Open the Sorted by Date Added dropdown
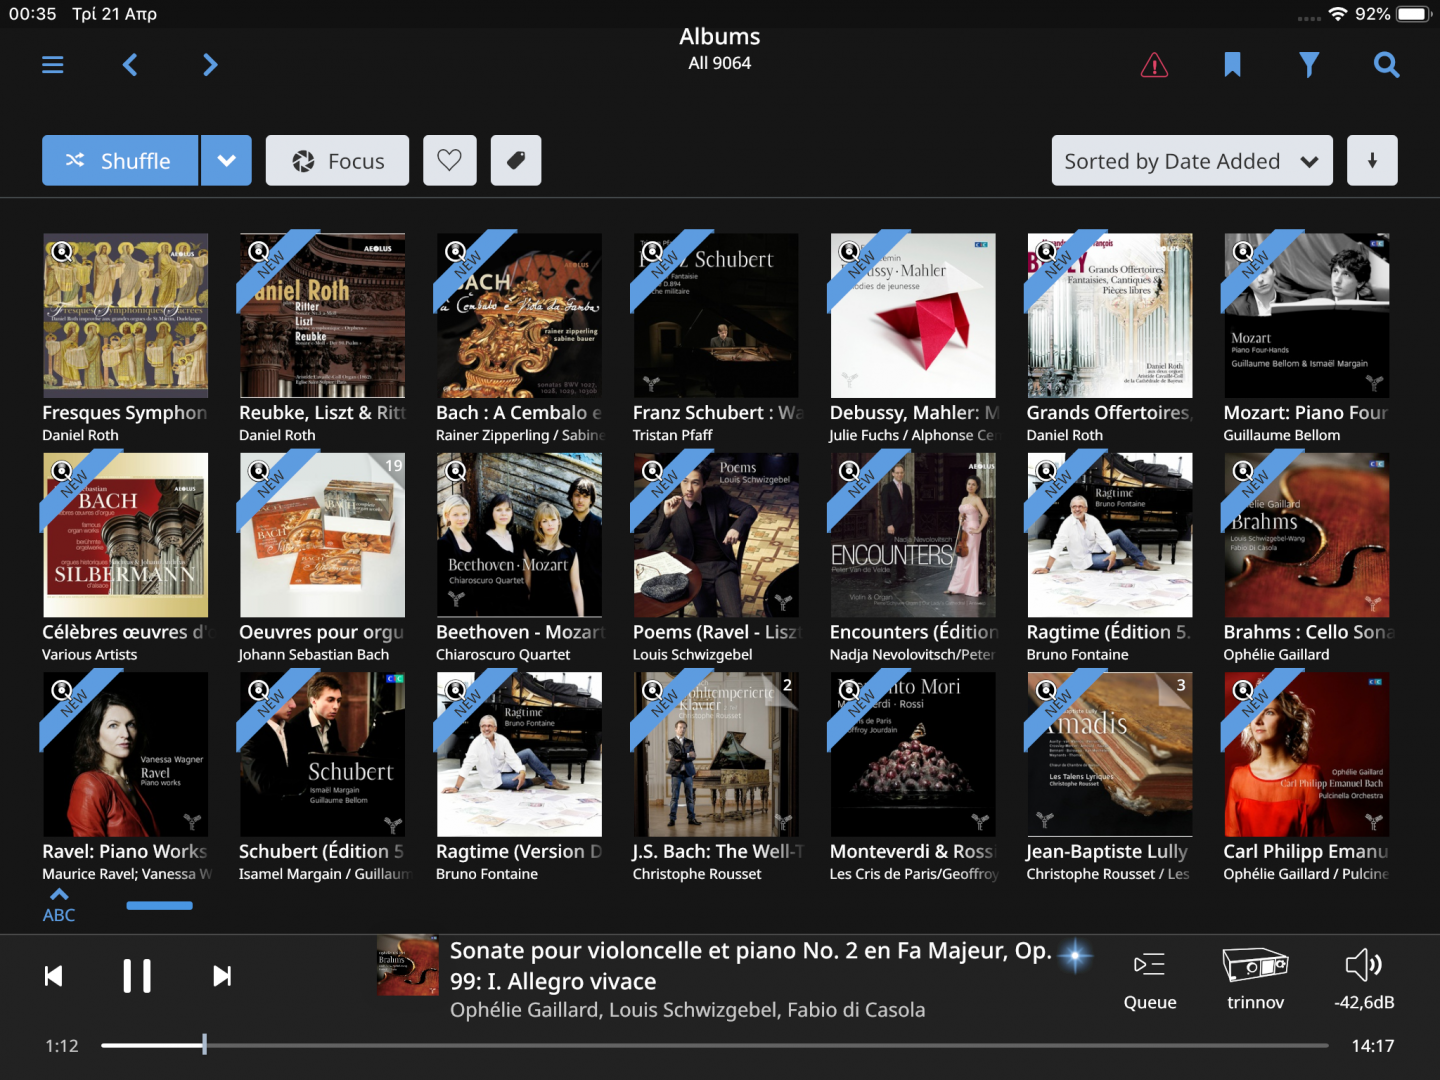This screenshot has width=1440, height=1080. pyautogui.click(x=1191, y=161)
